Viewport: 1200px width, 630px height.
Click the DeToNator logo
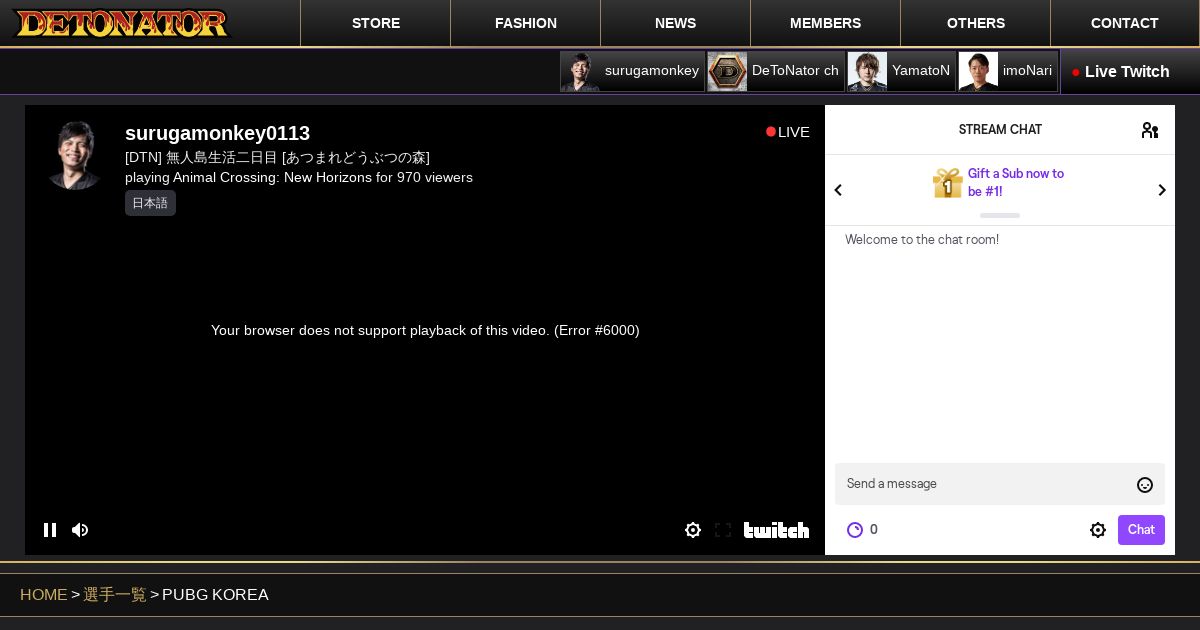(120, 23)
